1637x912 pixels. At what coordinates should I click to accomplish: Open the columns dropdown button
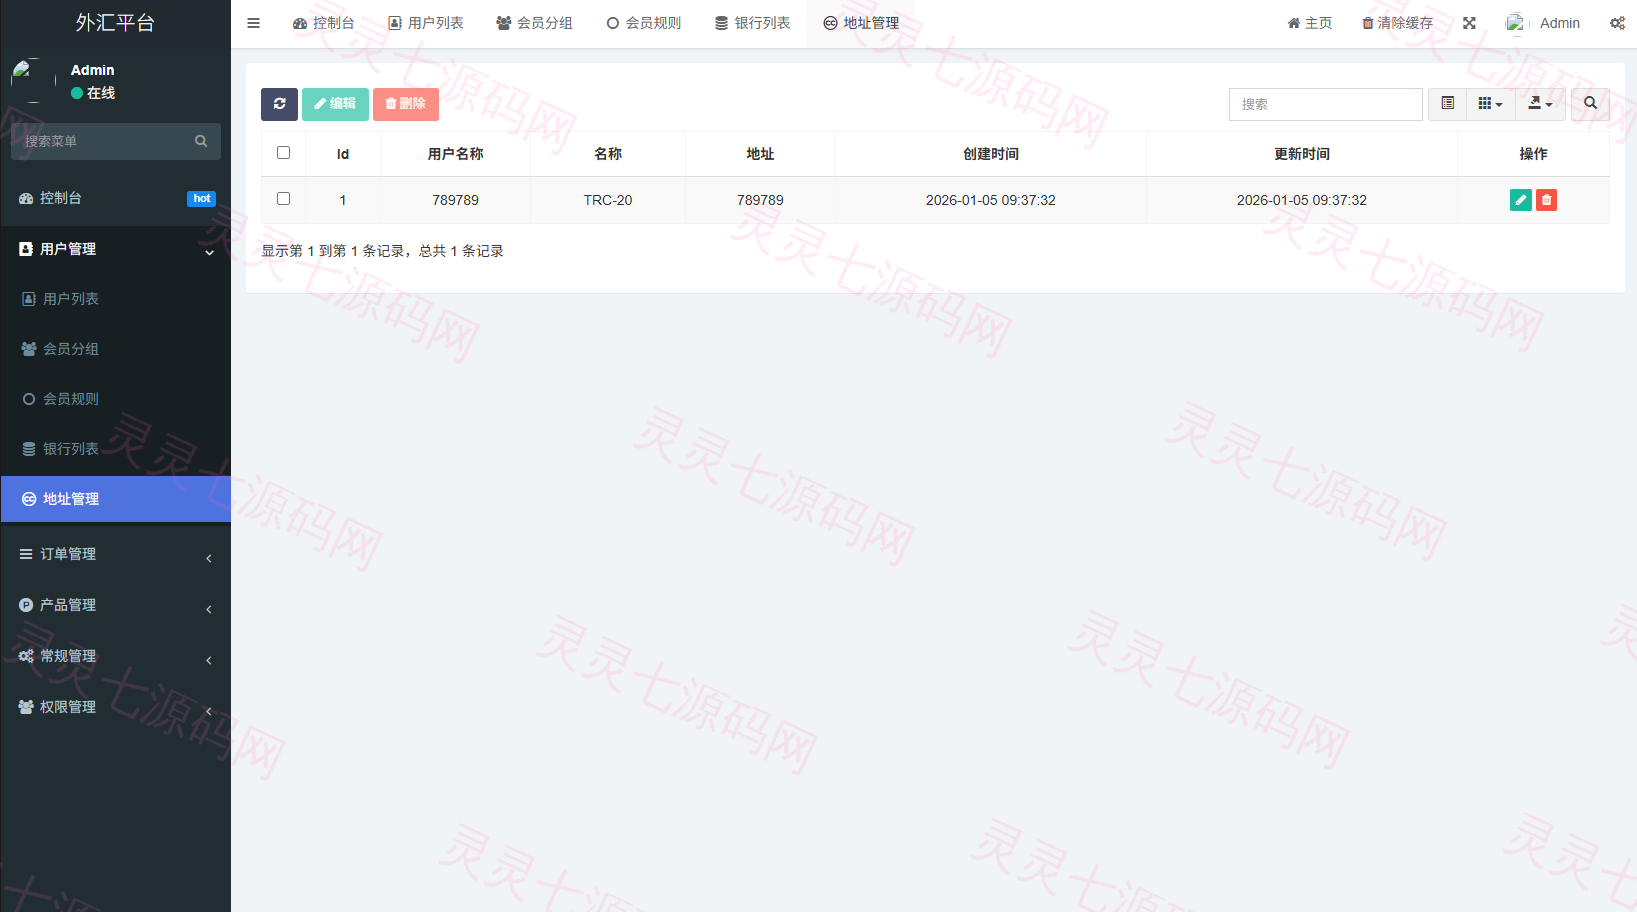(x=1490, y=104)
